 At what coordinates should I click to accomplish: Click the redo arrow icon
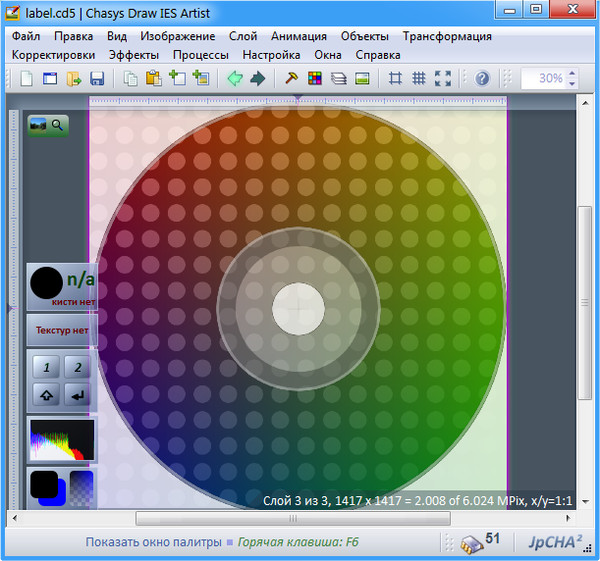(x=258, y=79)
